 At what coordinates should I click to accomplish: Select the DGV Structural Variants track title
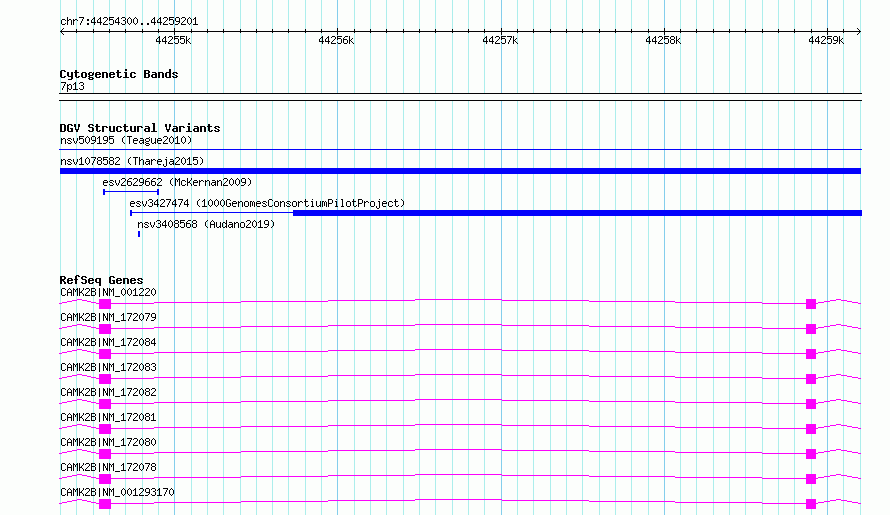140,128
